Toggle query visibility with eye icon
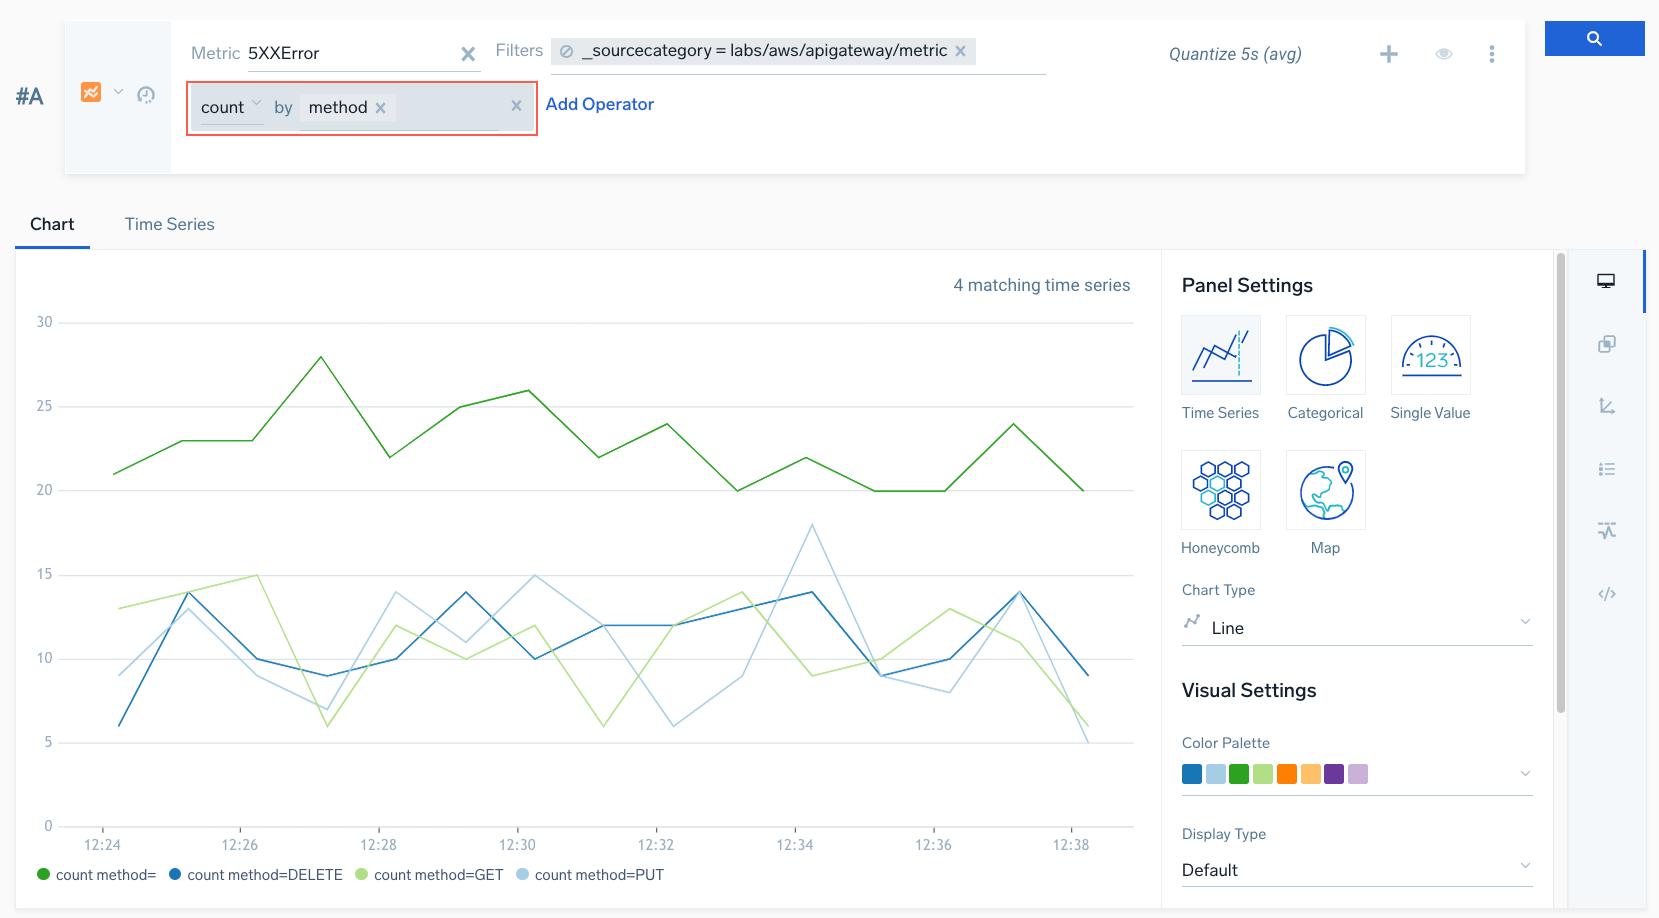 (x=1443, y=54)
